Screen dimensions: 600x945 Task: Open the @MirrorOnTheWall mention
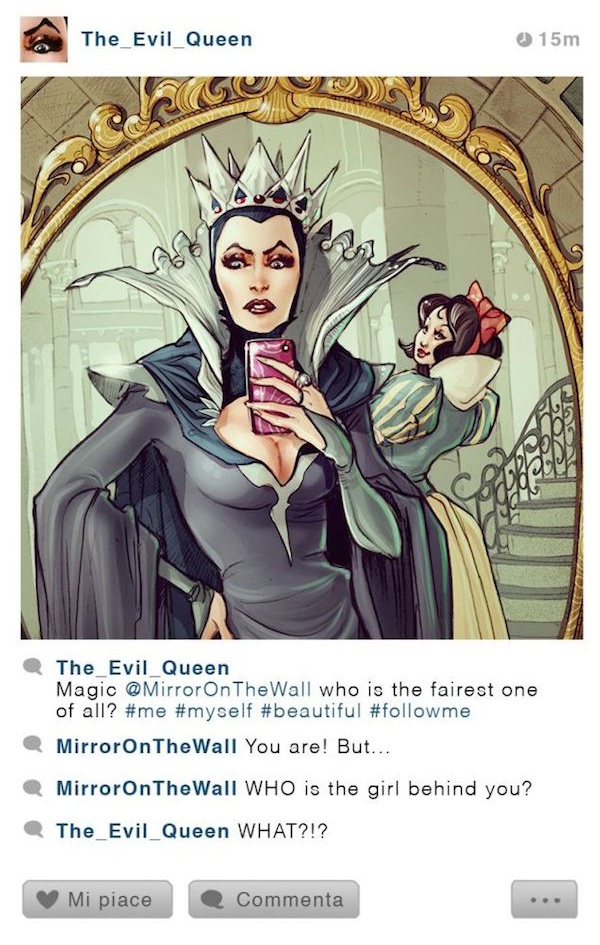(217, 689)
